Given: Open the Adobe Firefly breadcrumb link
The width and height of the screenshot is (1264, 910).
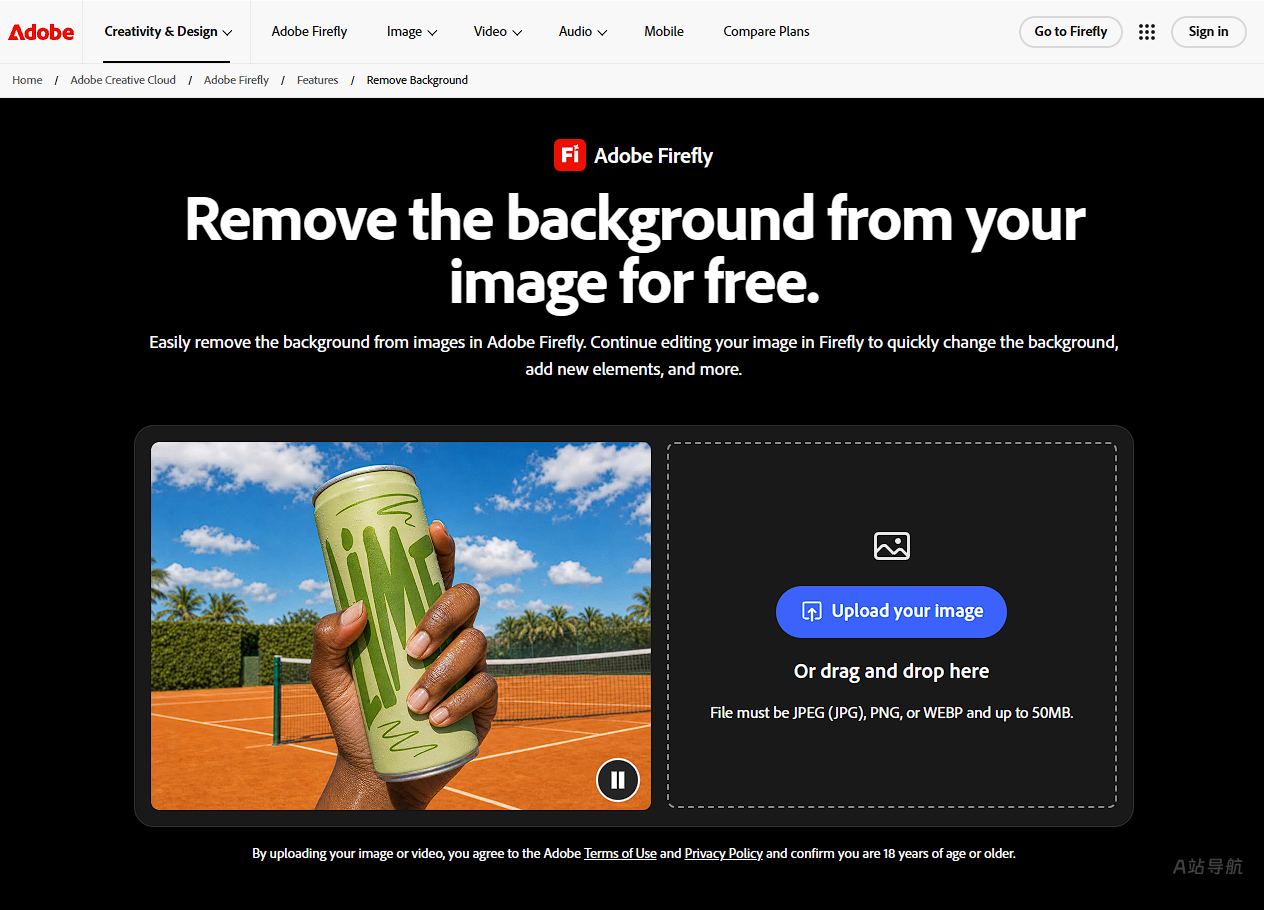Looking at the screenshot, I should tap(236, 80).
